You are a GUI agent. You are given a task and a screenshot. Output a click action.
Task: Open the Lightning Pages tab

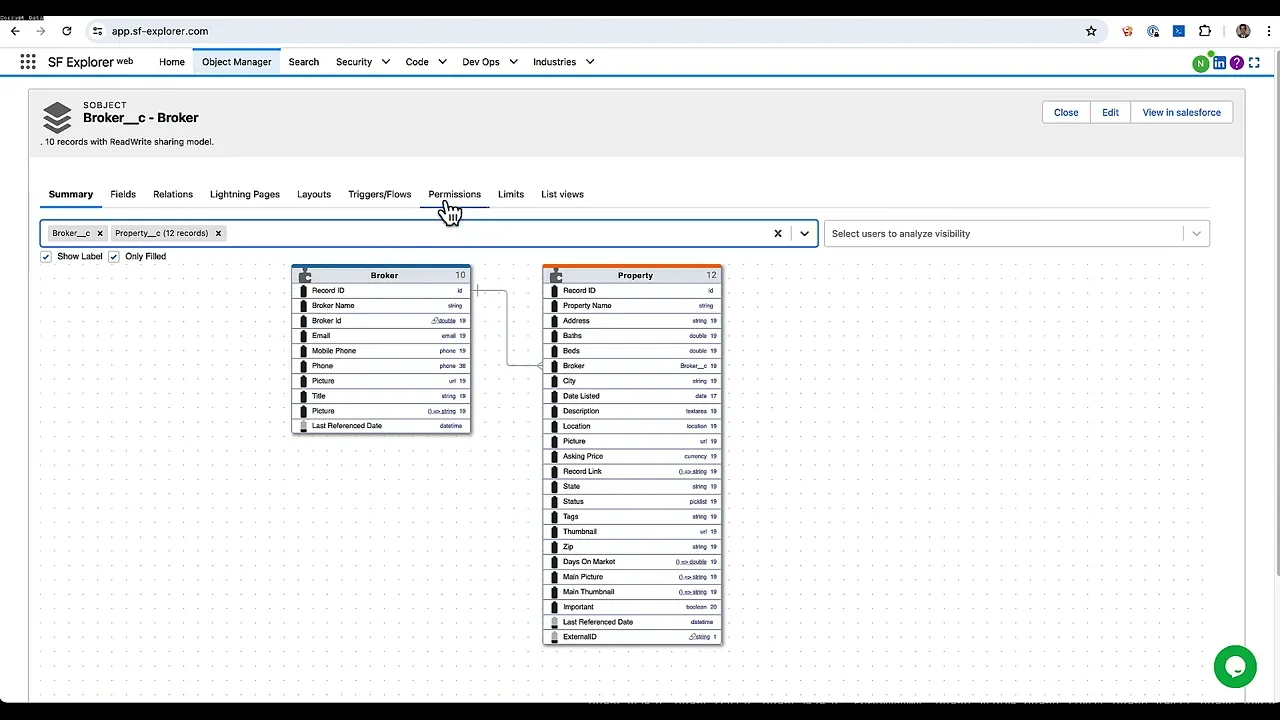245,194
